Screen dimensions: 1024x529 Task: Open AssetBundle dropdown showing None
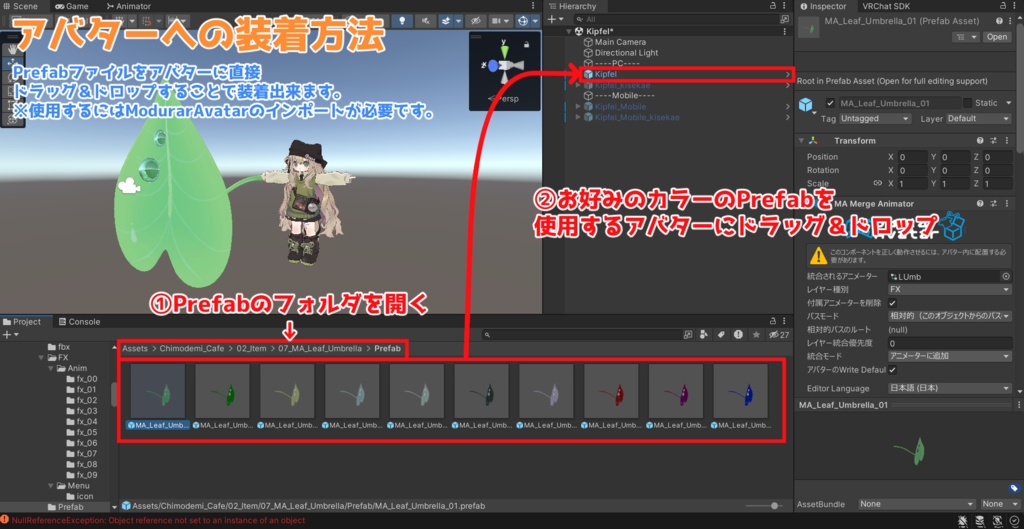pyautogui.click(x=917, y=504)
